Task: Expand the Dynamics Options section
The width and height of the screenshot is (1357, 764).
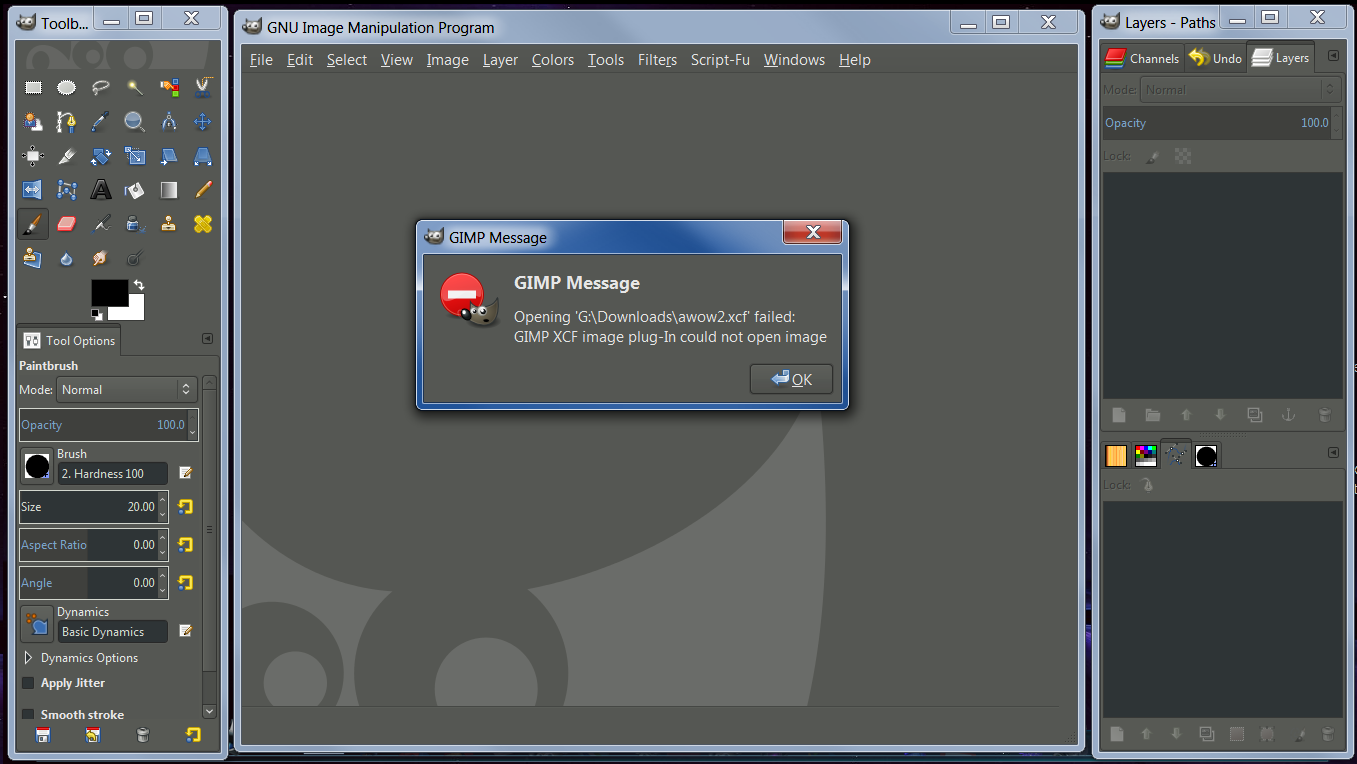Action: tap(30, 657)
